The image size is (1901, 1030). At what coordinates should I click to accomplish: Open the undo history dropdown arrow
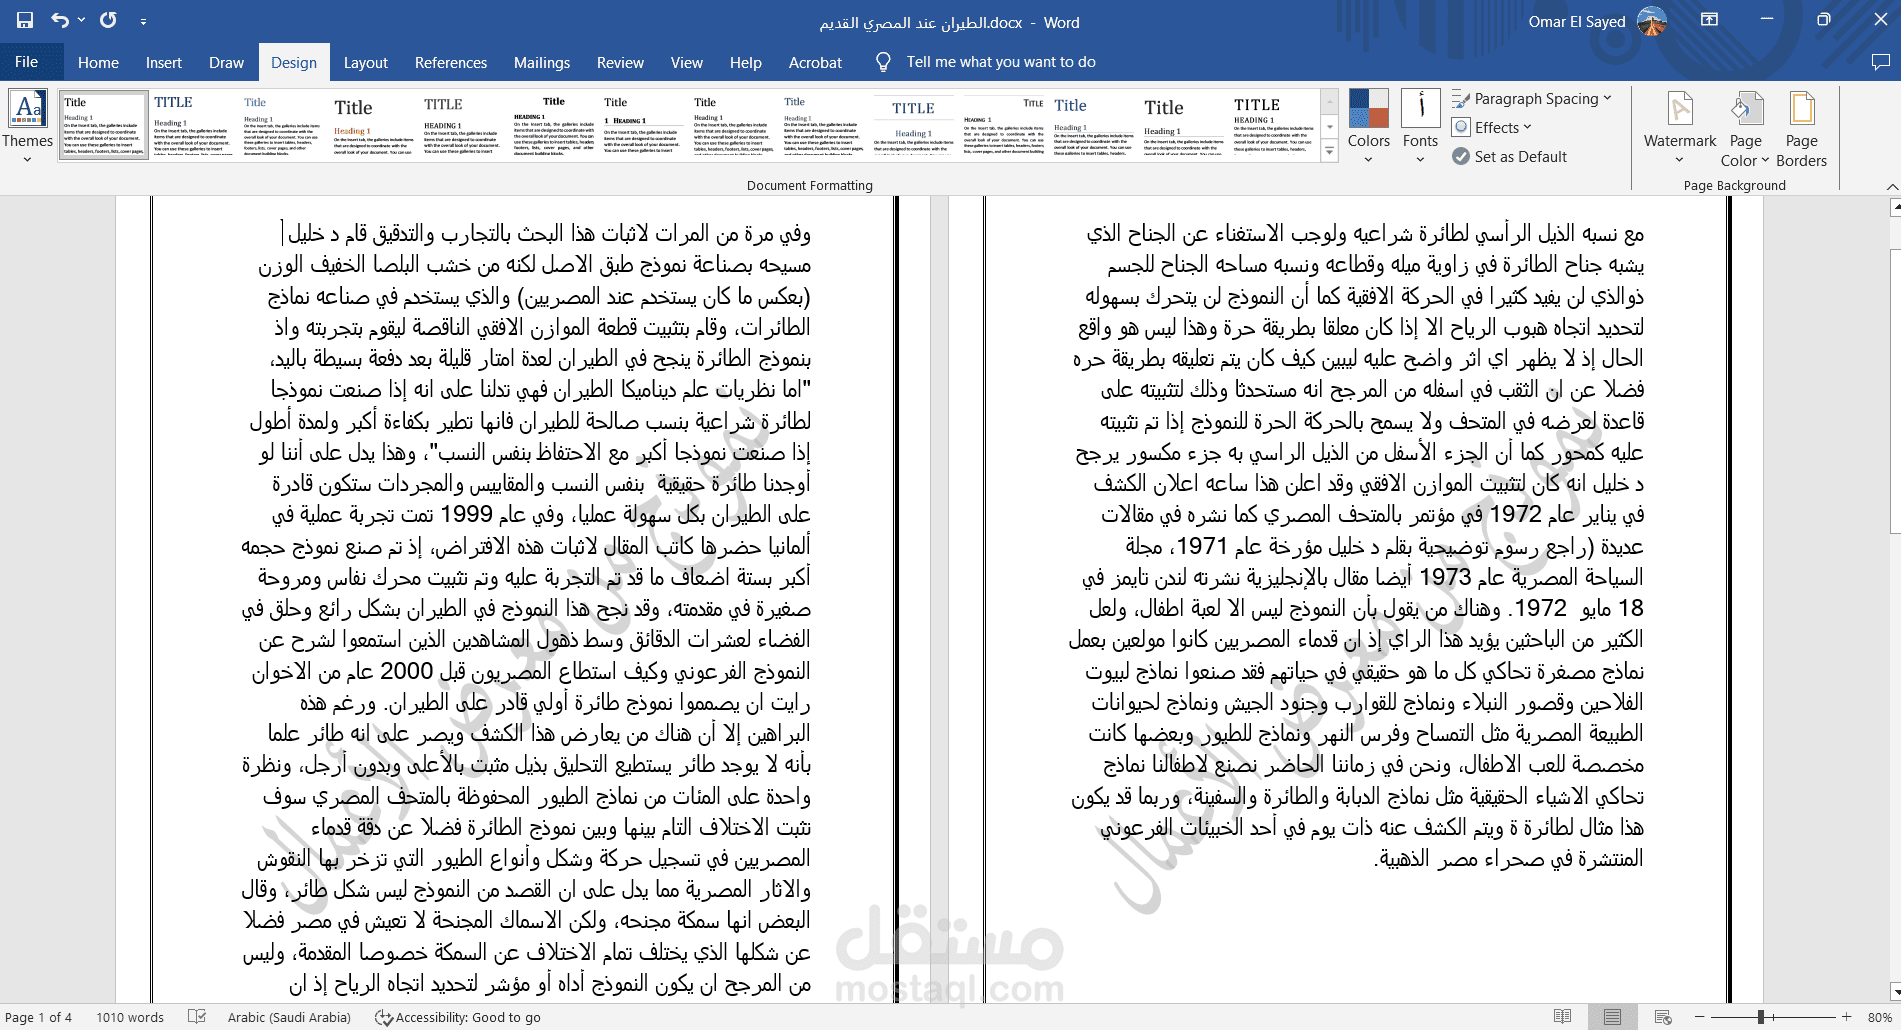coord(81,20)
